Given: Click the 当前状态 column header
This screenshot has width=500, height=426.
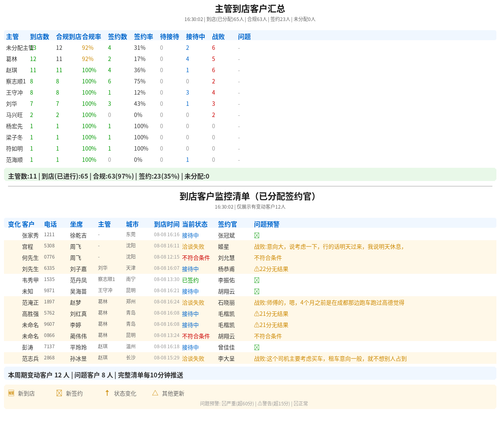Looking at the screenshot, I should click(x=195, y=224).
